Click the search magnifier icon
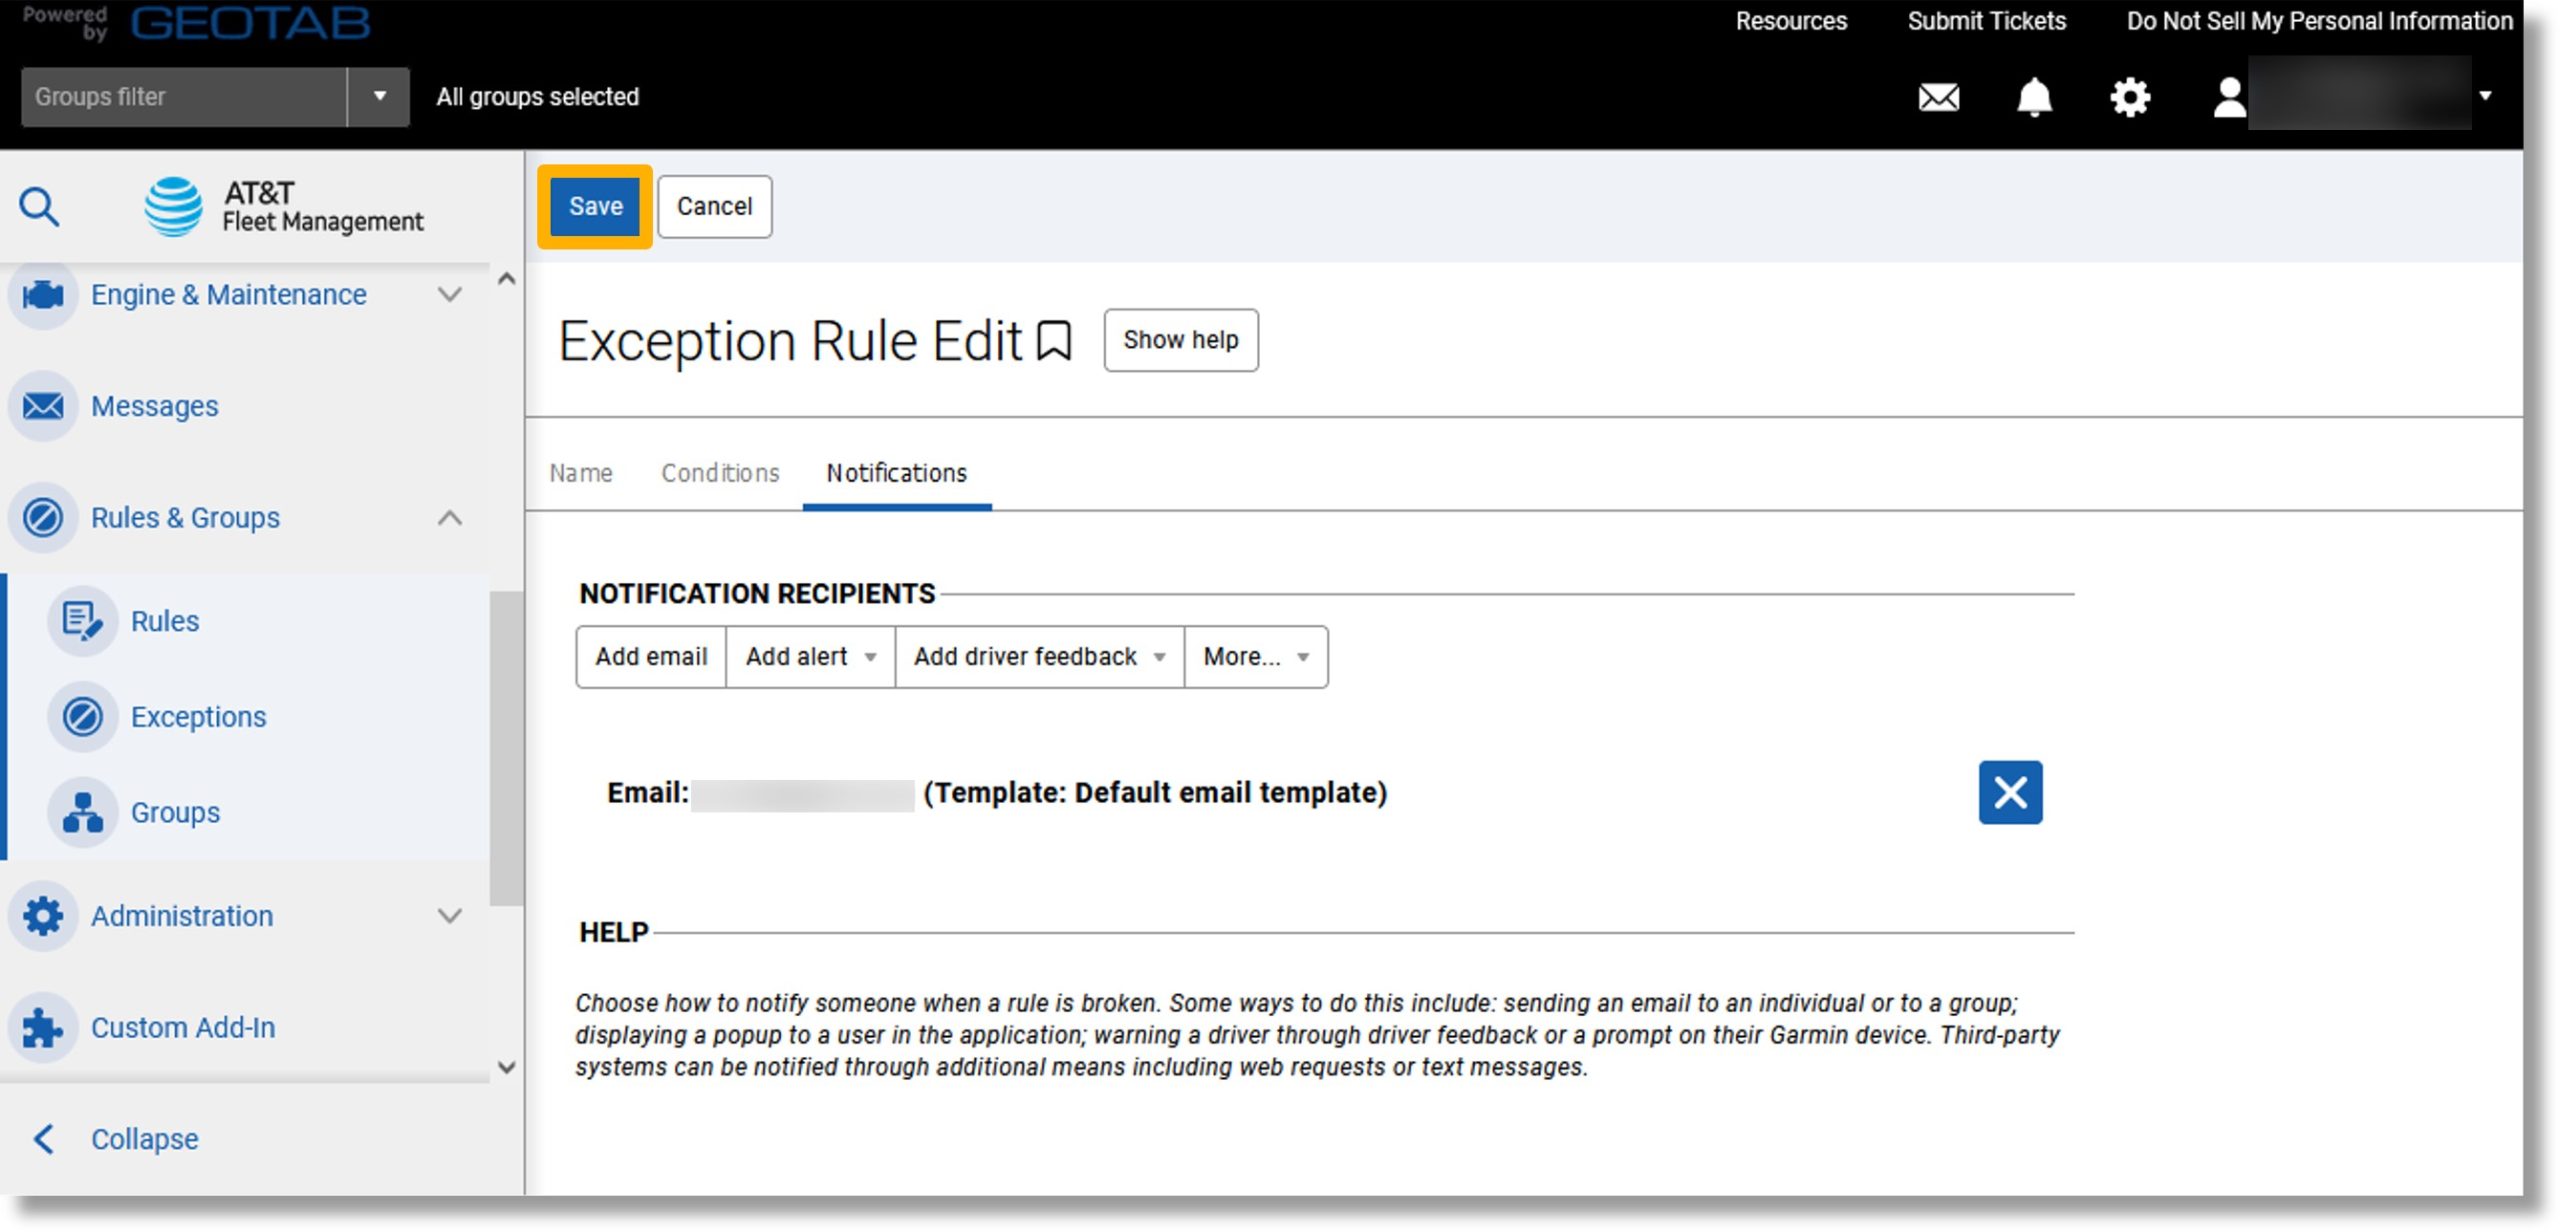The image size is (2560, 1232). pyautogui.click(x=40, y=207)
